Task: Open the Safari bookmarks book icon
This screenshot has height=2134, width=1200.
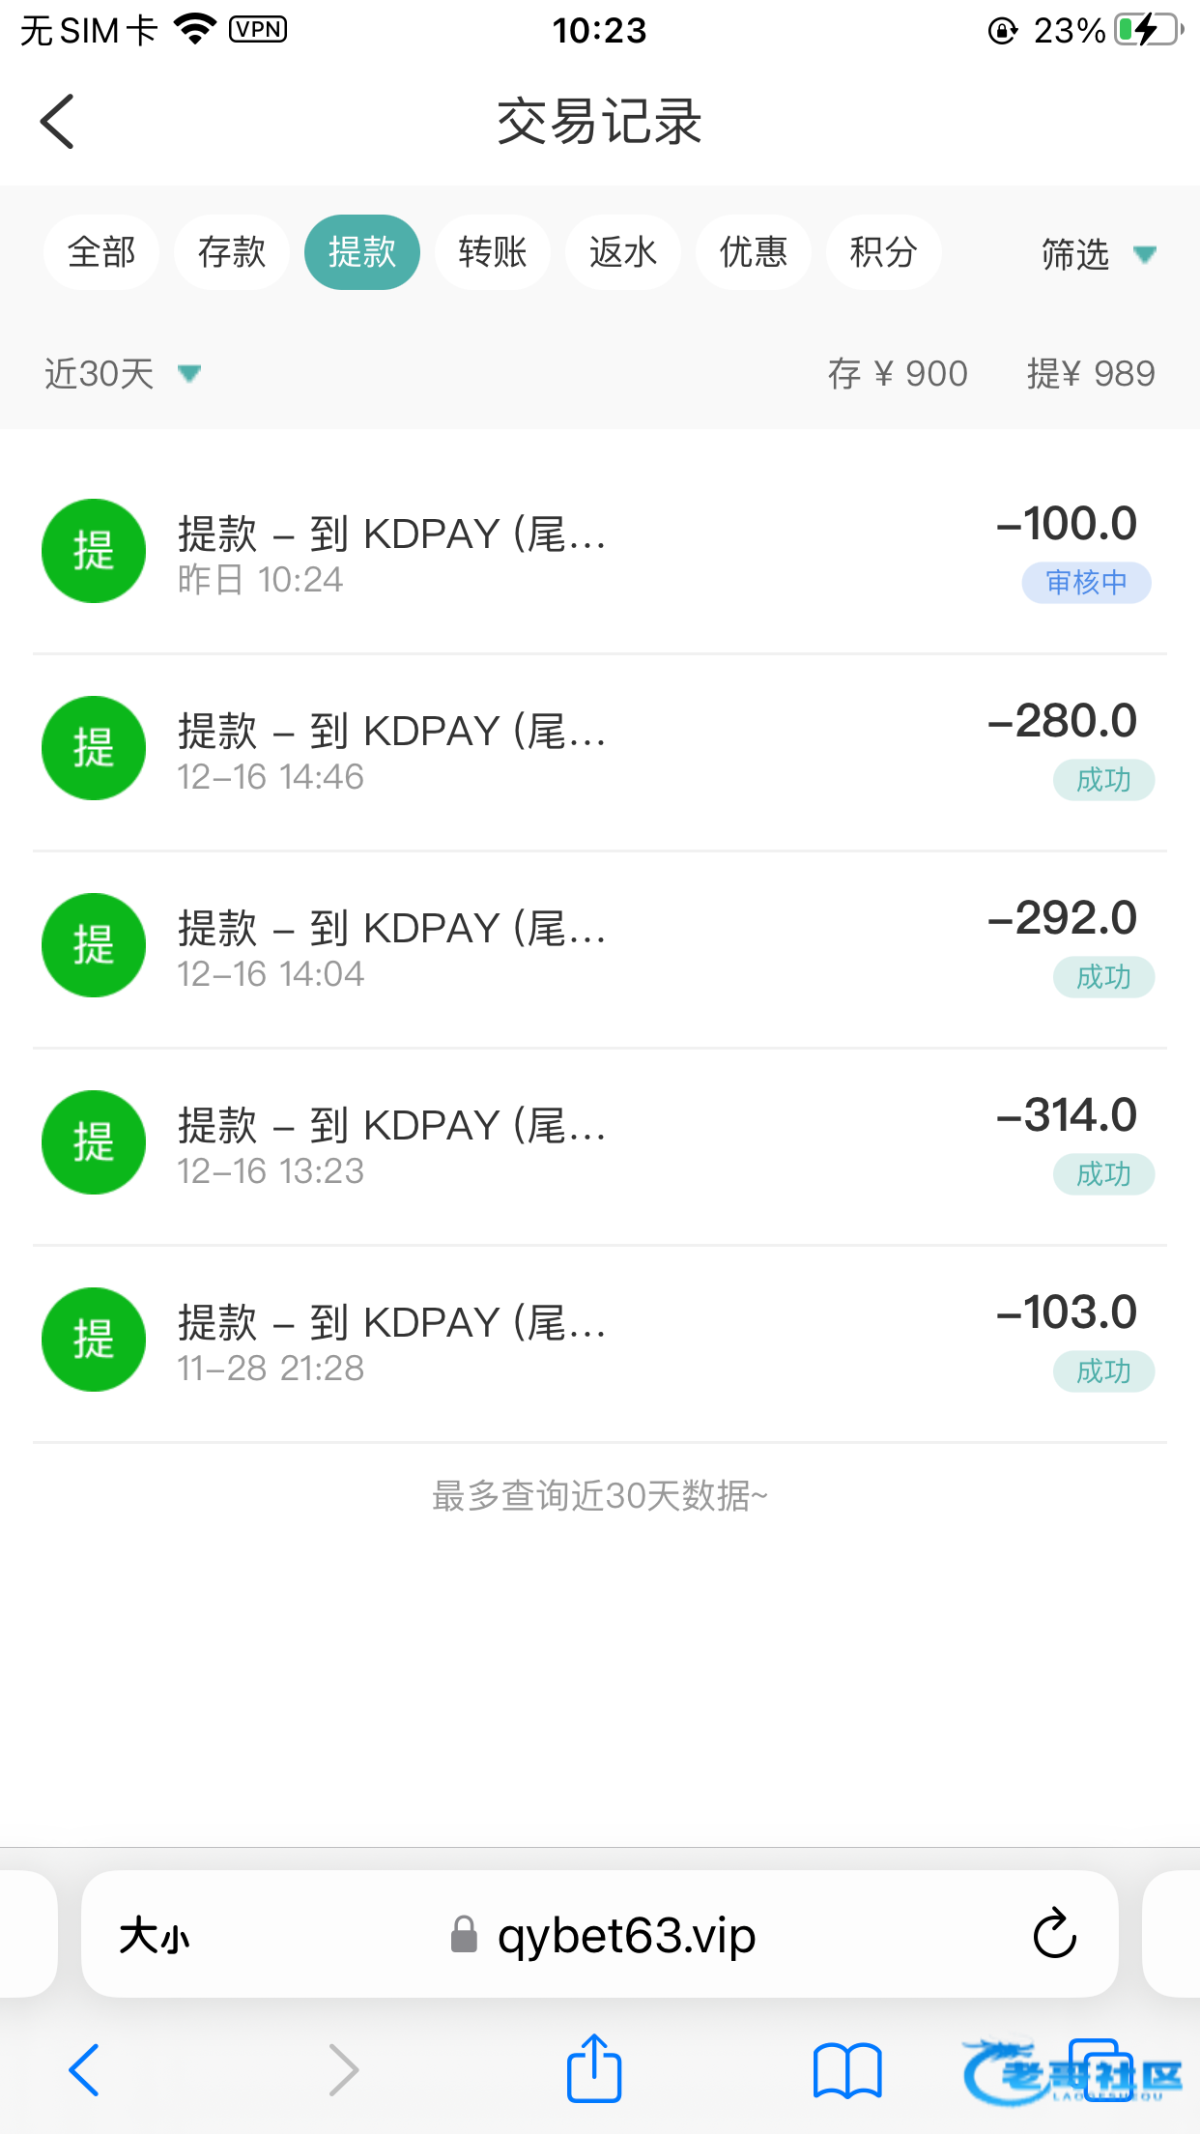Action: pyautogui.click(x=847, y=2070)
